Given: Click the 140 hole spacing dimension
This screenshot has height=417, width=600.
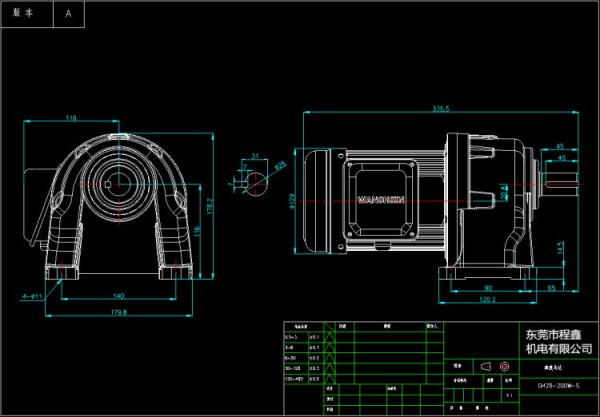Looking at the screenshot, I should click(x=118, y=296).
